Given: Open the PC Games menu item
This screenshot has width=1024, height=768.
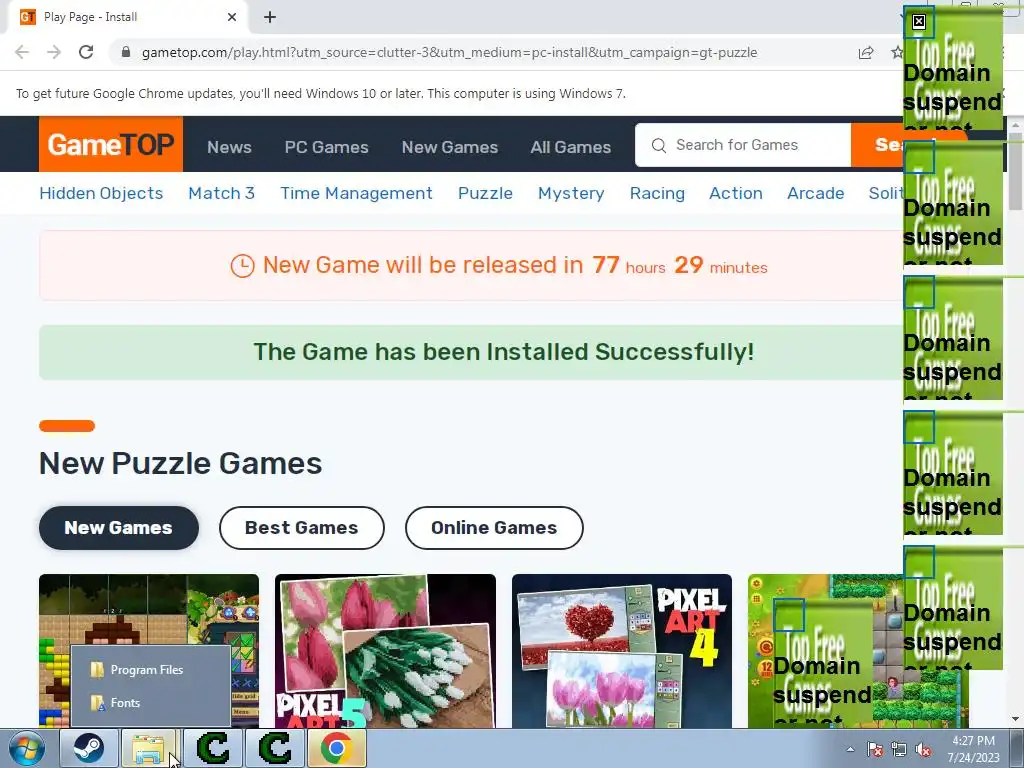Looking at the screenshot, I should pyautogui.click(x=327, y=147).
